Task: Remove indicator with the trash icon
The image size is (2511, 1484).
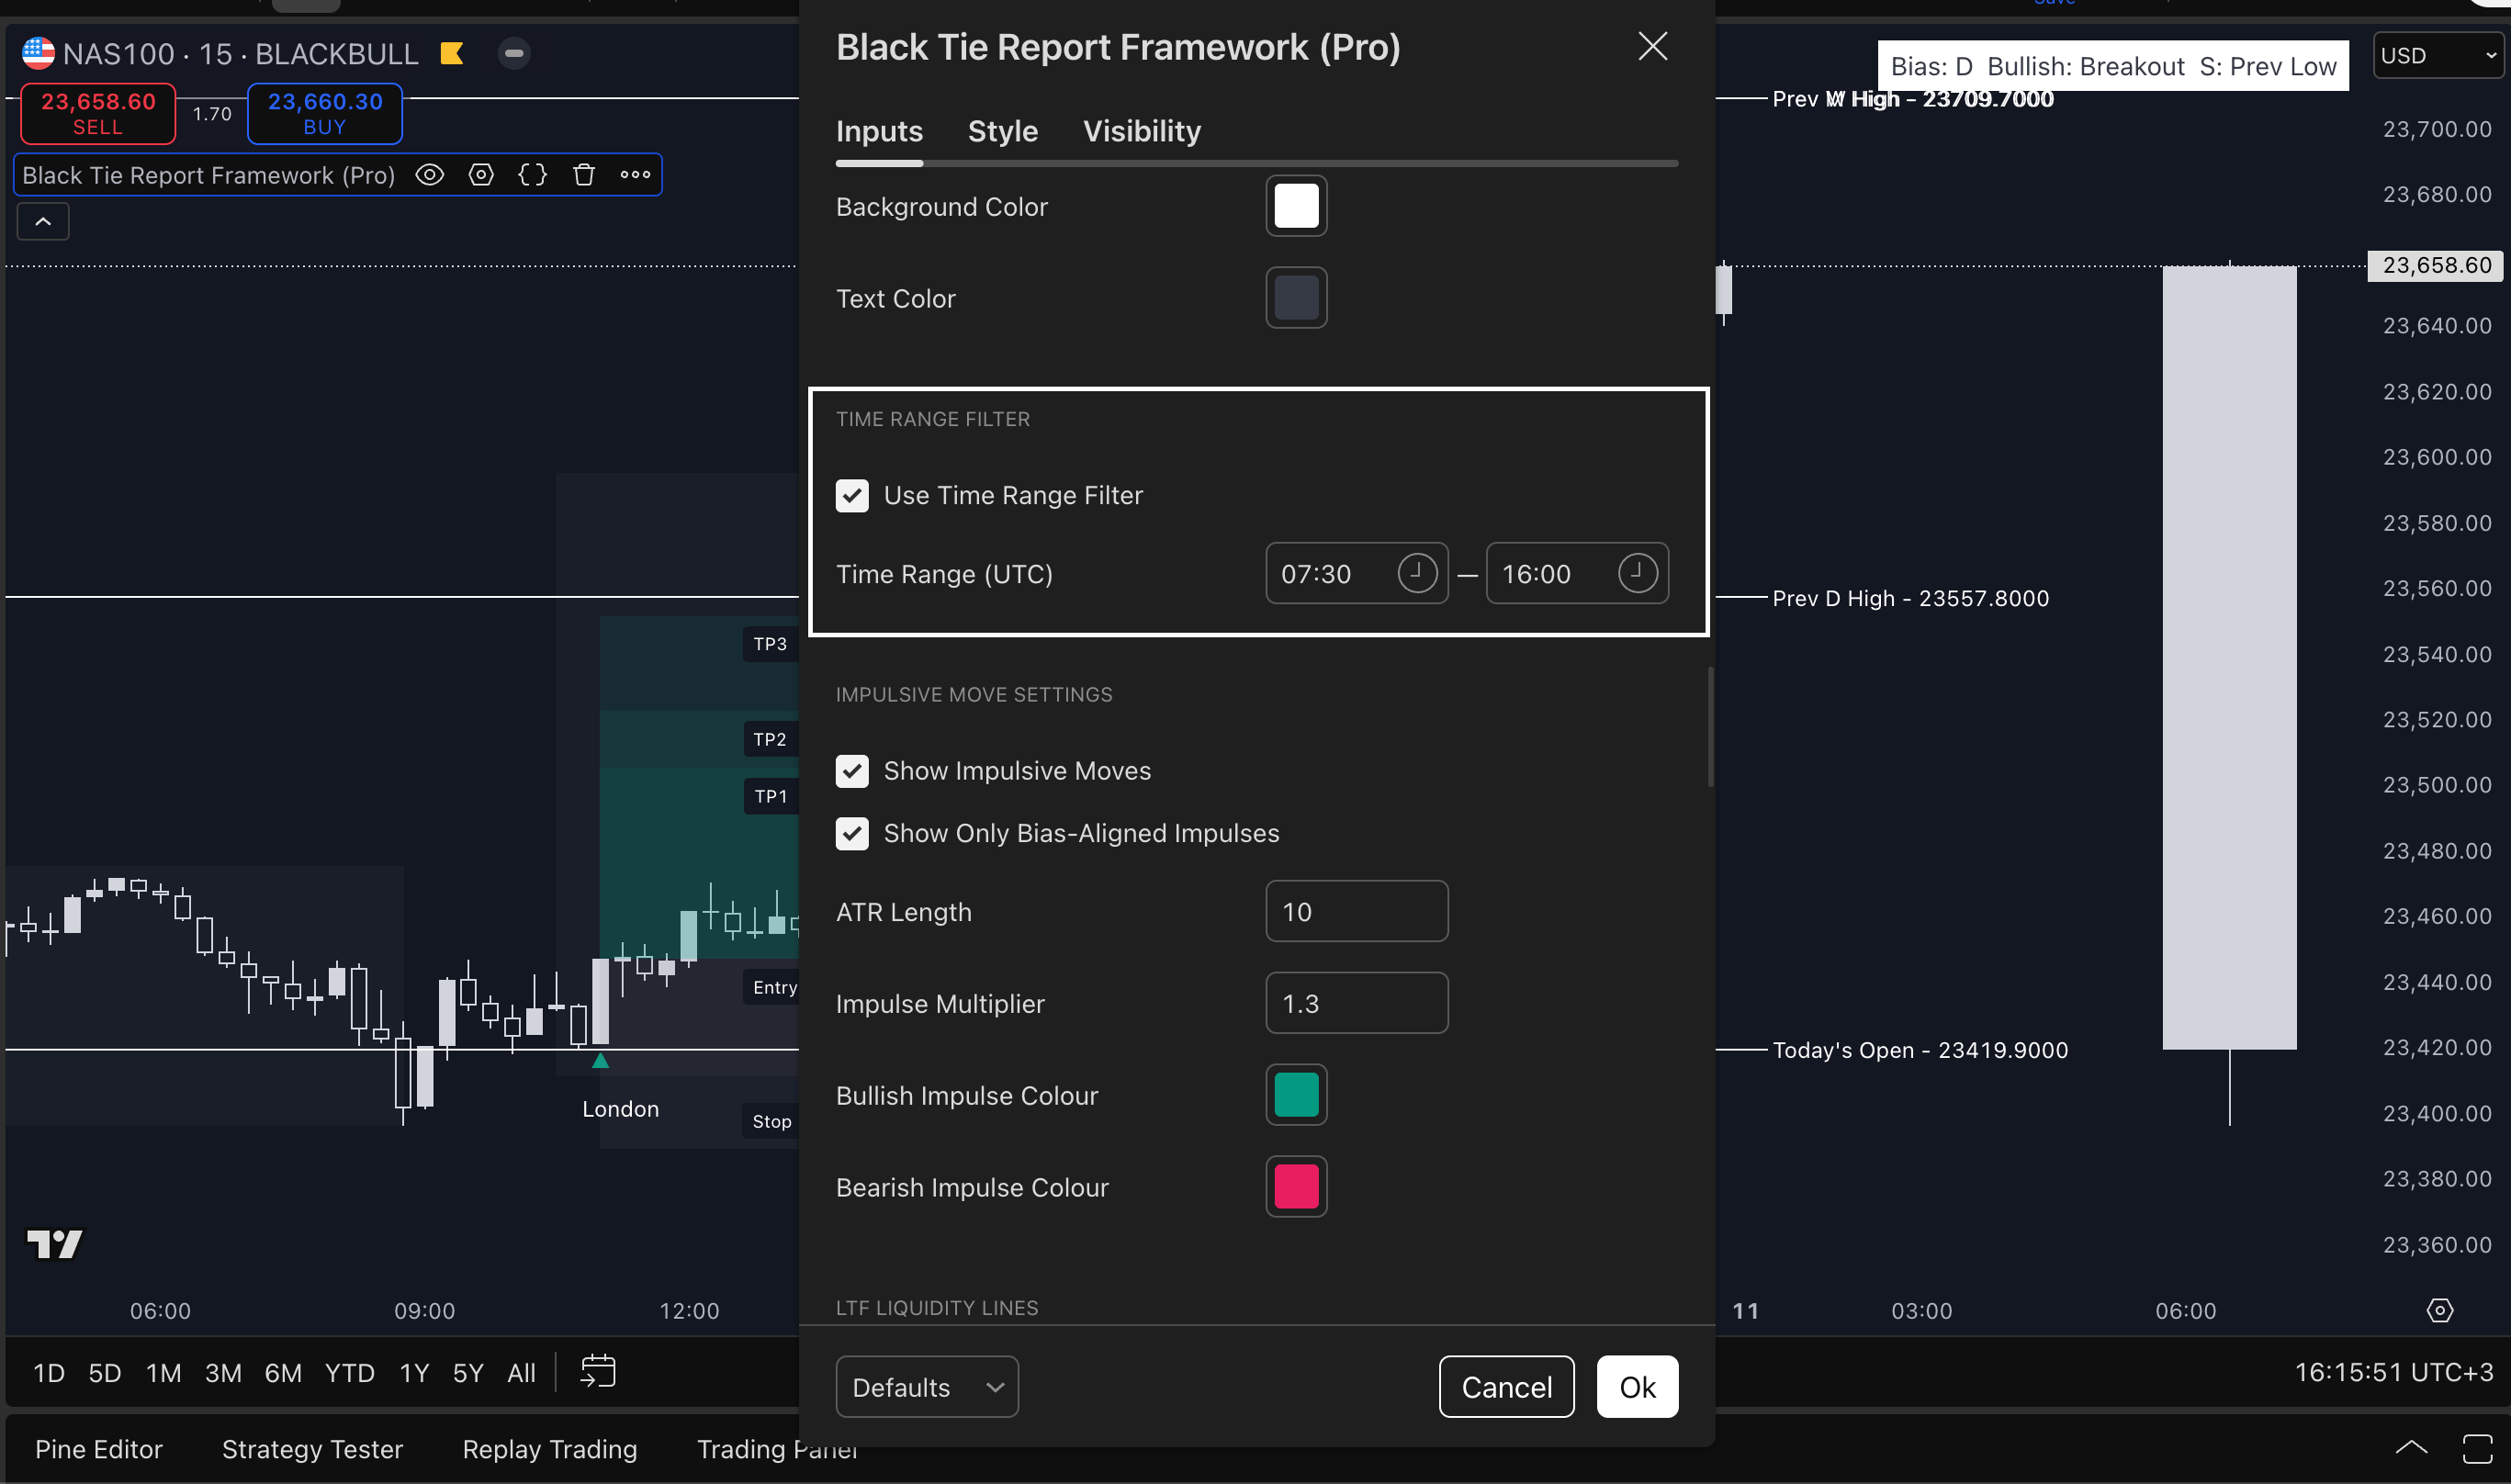Action: 584,175
